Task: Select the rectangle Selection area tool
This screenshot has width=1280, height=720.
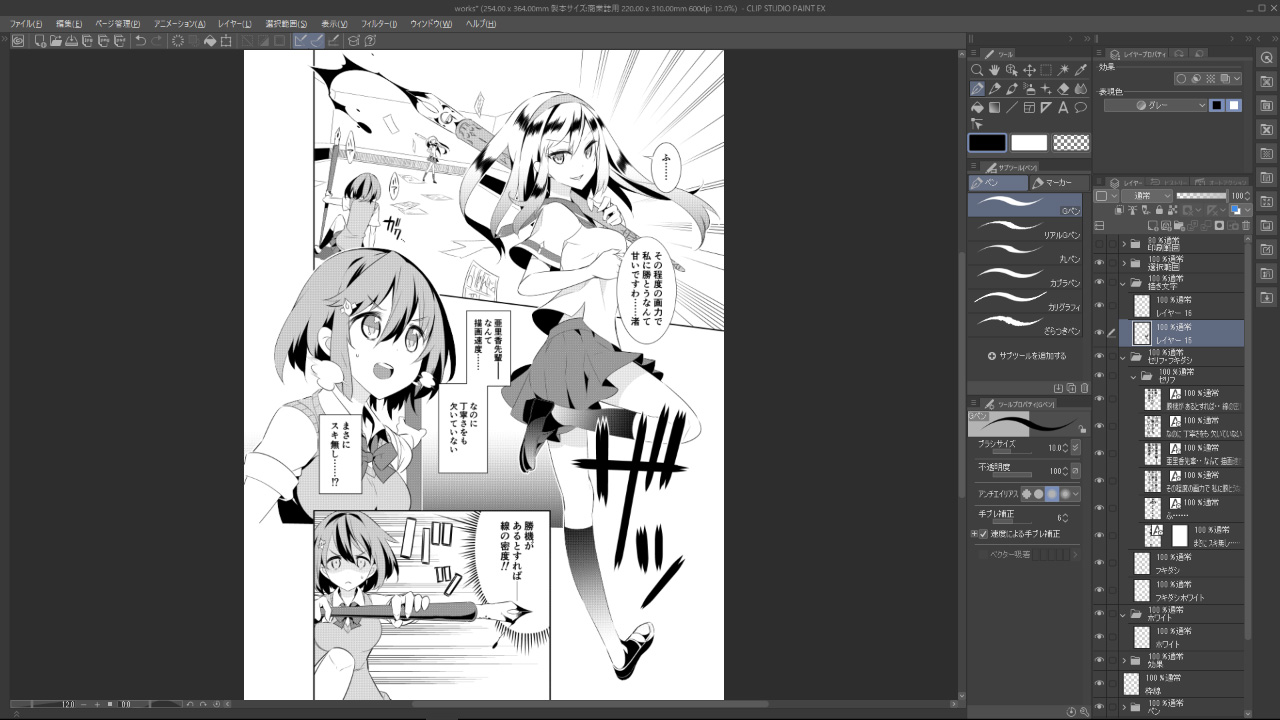Action: [1046, 70]
